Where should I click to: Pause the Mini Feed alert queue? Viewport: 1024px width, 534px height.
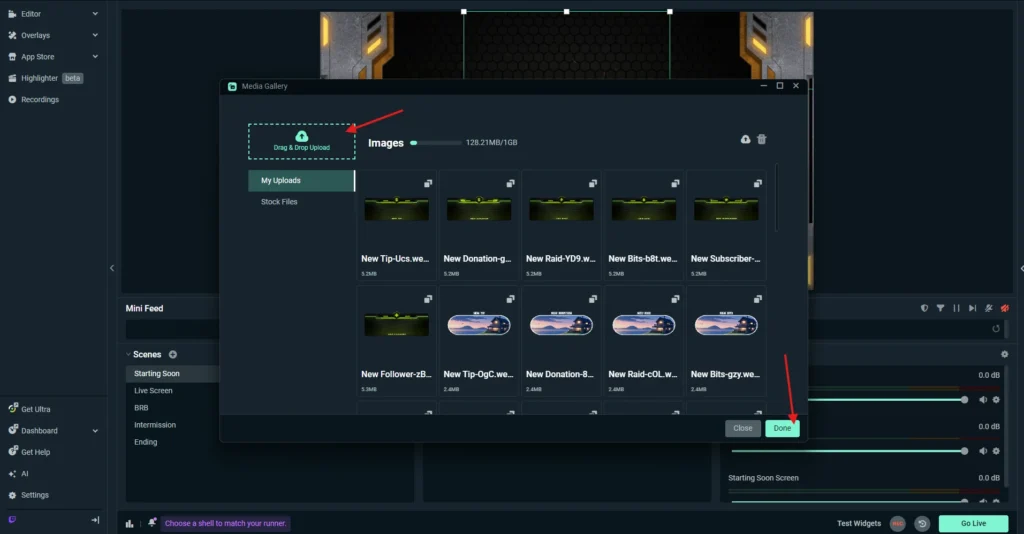pos(956,308)
